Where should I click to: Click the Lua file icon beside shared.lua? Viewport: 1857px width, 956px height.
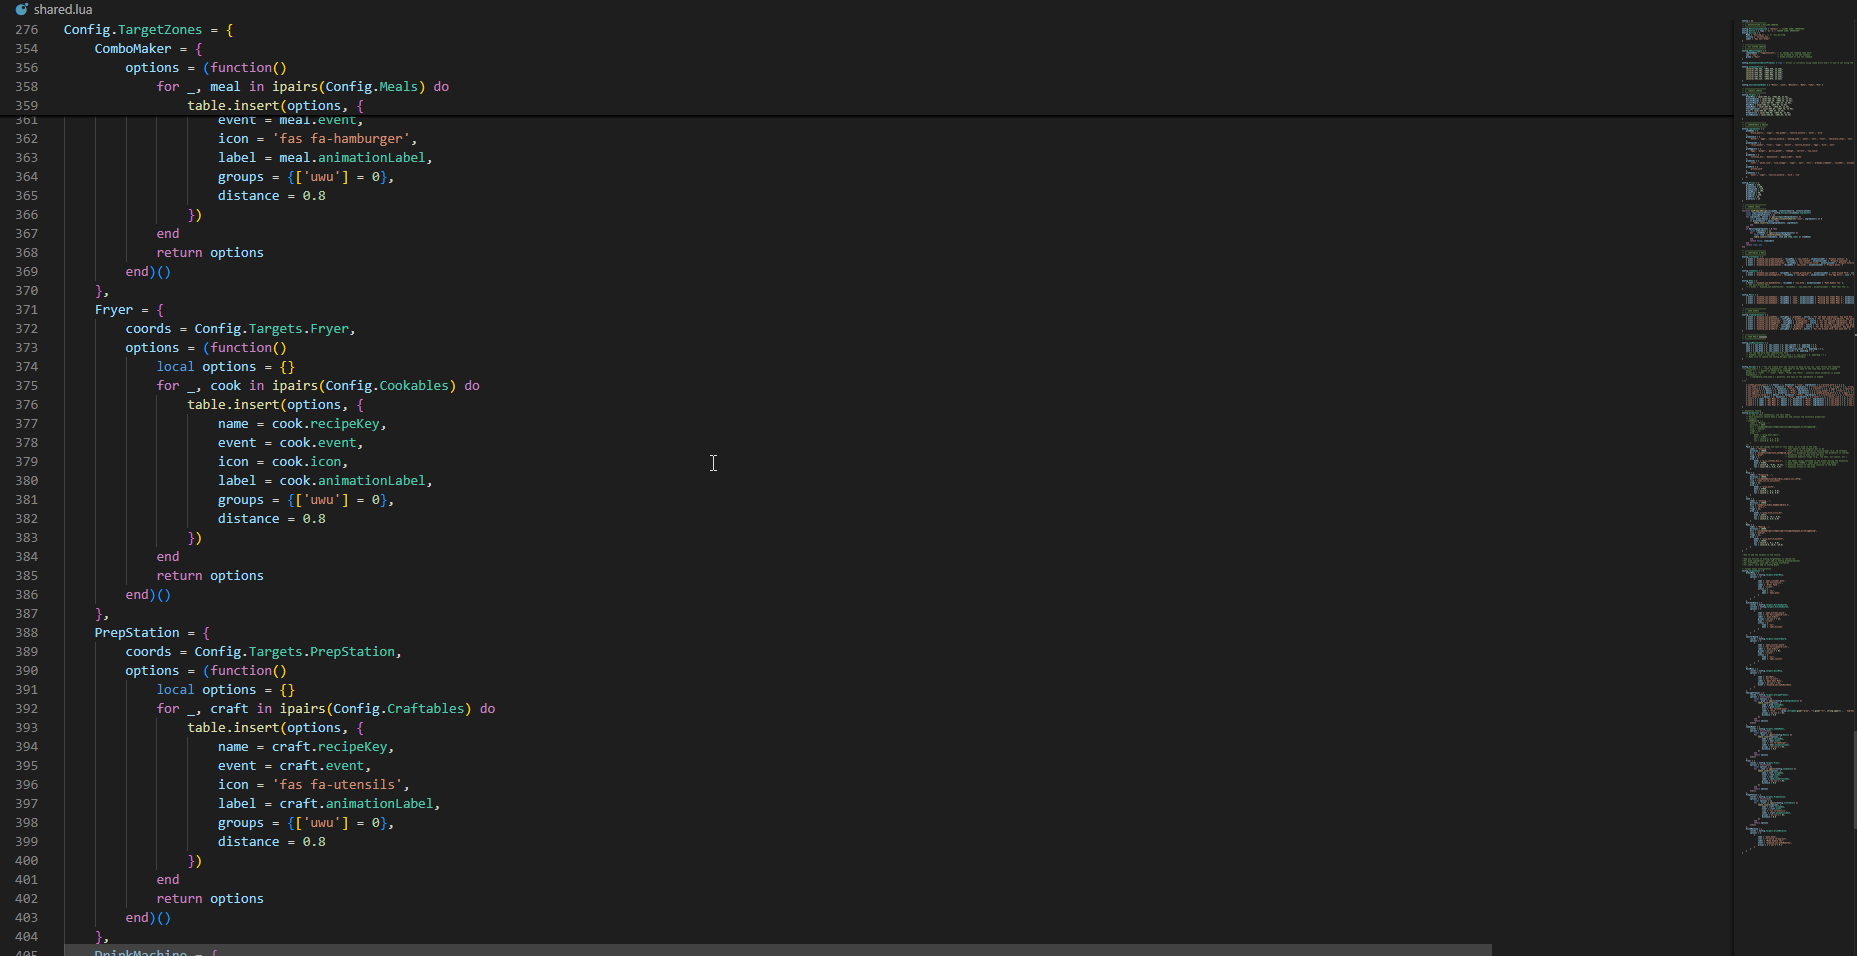[22, 9]
